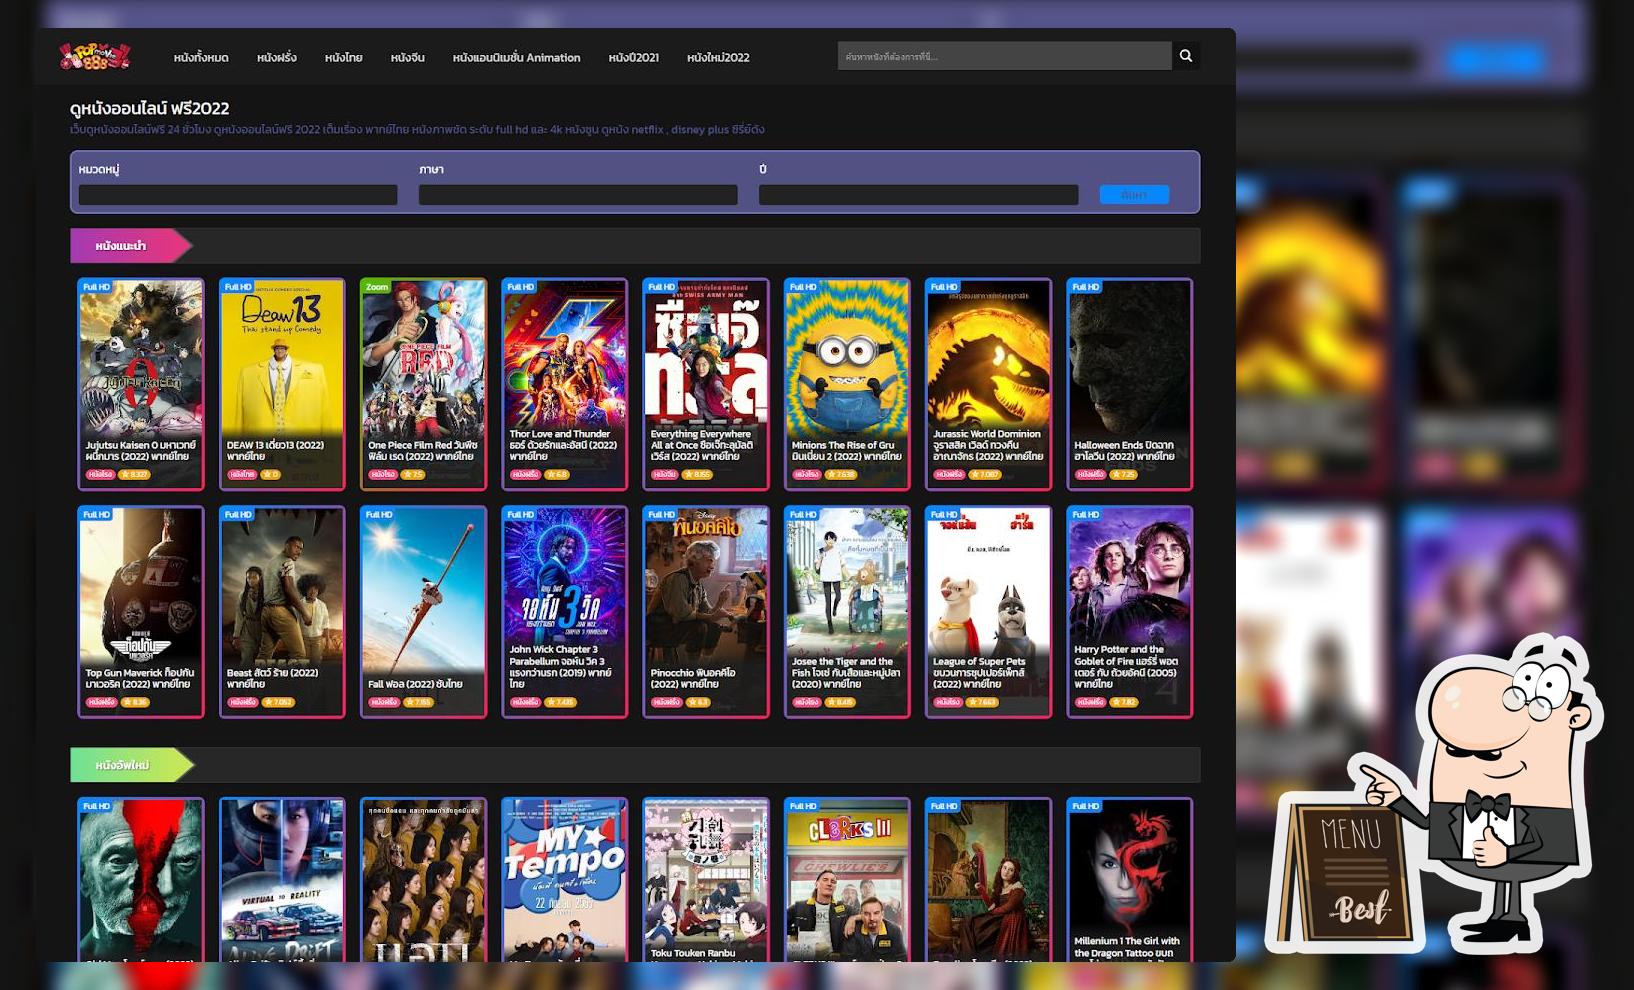This screenshot has width=1634, height=990.
Task: Click star rating badge on Thor card
Action: pyautogui.click(x=557, y=475)
